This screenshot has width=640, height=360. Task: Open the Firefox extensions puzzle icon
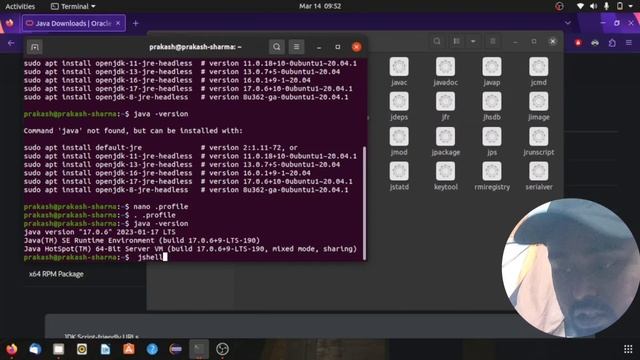point(612,42)
